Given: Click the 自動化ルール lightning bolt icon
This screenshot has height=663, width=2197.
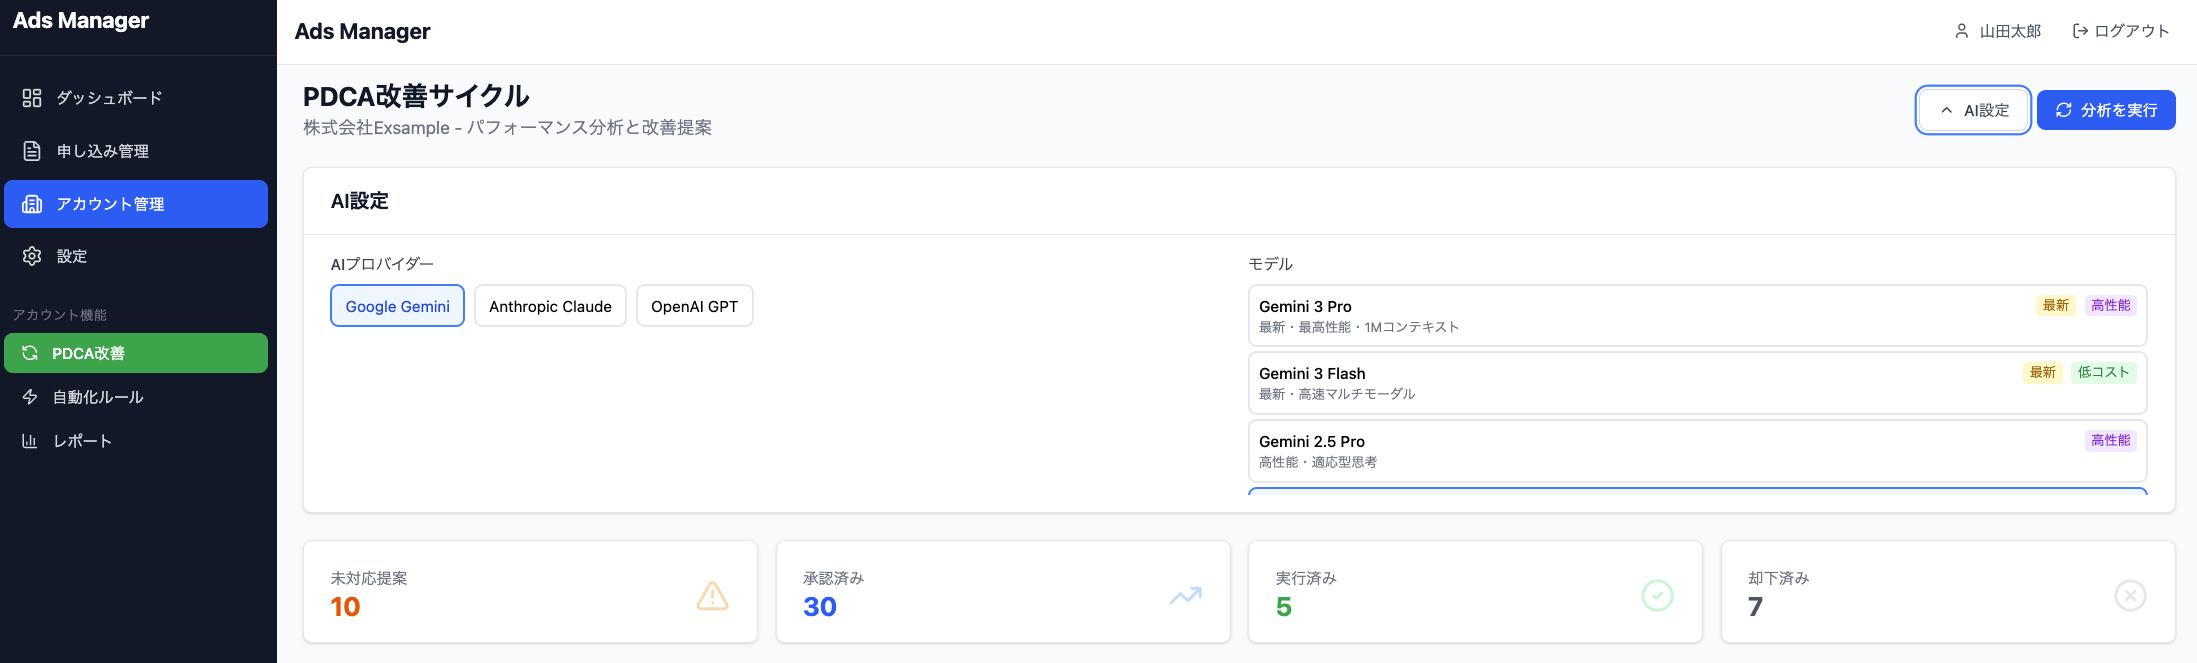Looking at the screenshot, I should tap(30, 397).
